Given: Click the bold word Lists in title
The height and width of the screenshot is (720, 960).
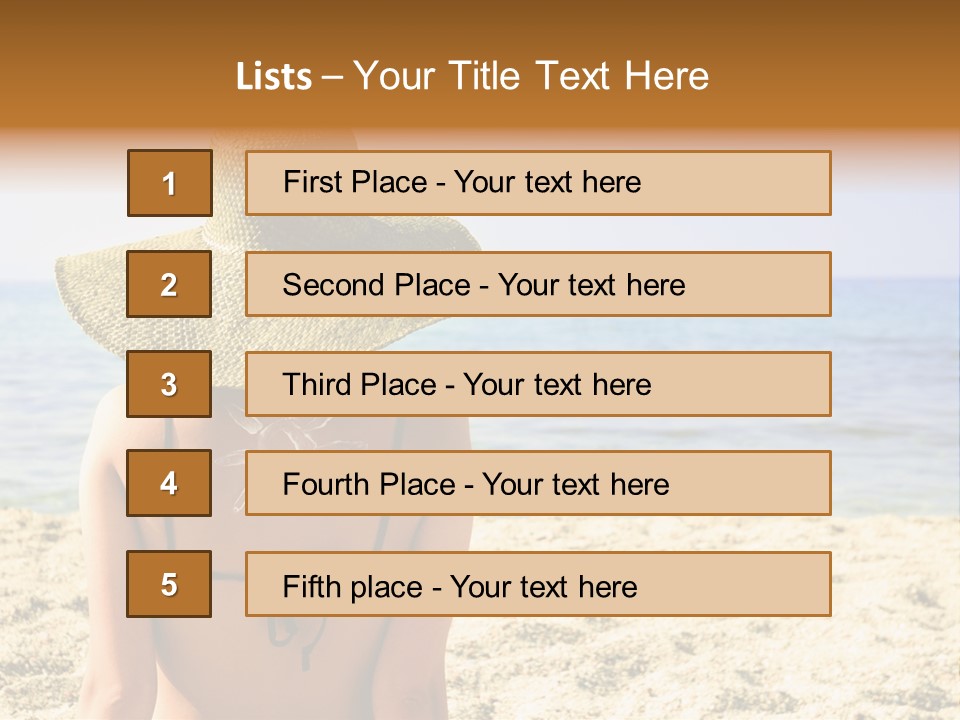Looking at the screenshot, I should [274, 76].
